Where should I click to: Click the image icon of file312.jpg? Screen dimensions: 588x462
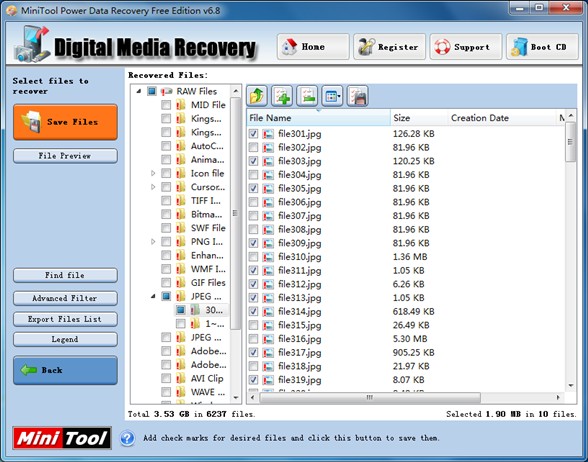click(x=268, y=284)
